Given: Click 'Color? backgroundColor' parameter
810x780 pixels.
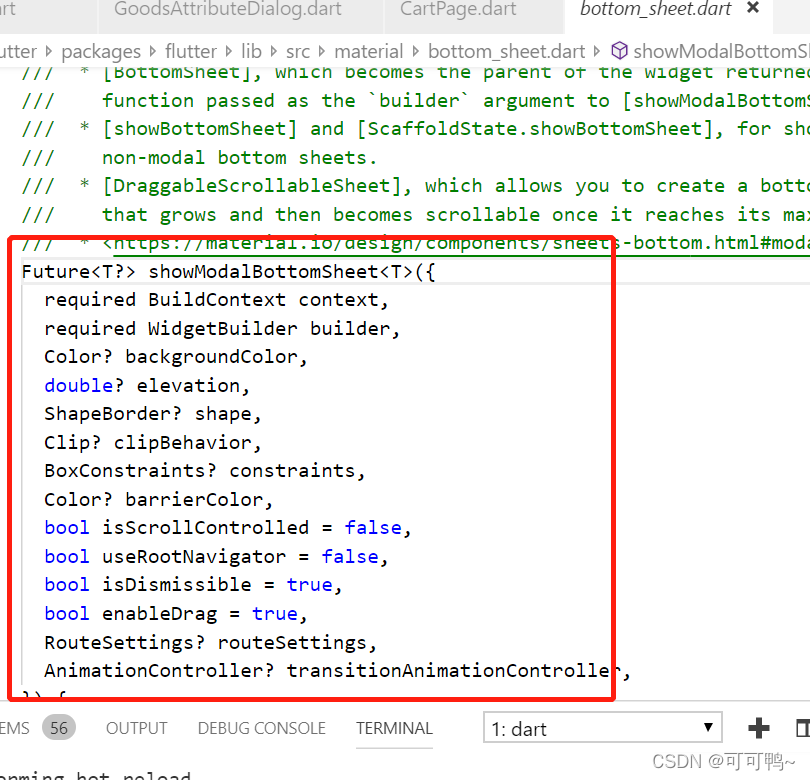Looking at the screenshot, I should pyautogui.click(x=176, y=357).
